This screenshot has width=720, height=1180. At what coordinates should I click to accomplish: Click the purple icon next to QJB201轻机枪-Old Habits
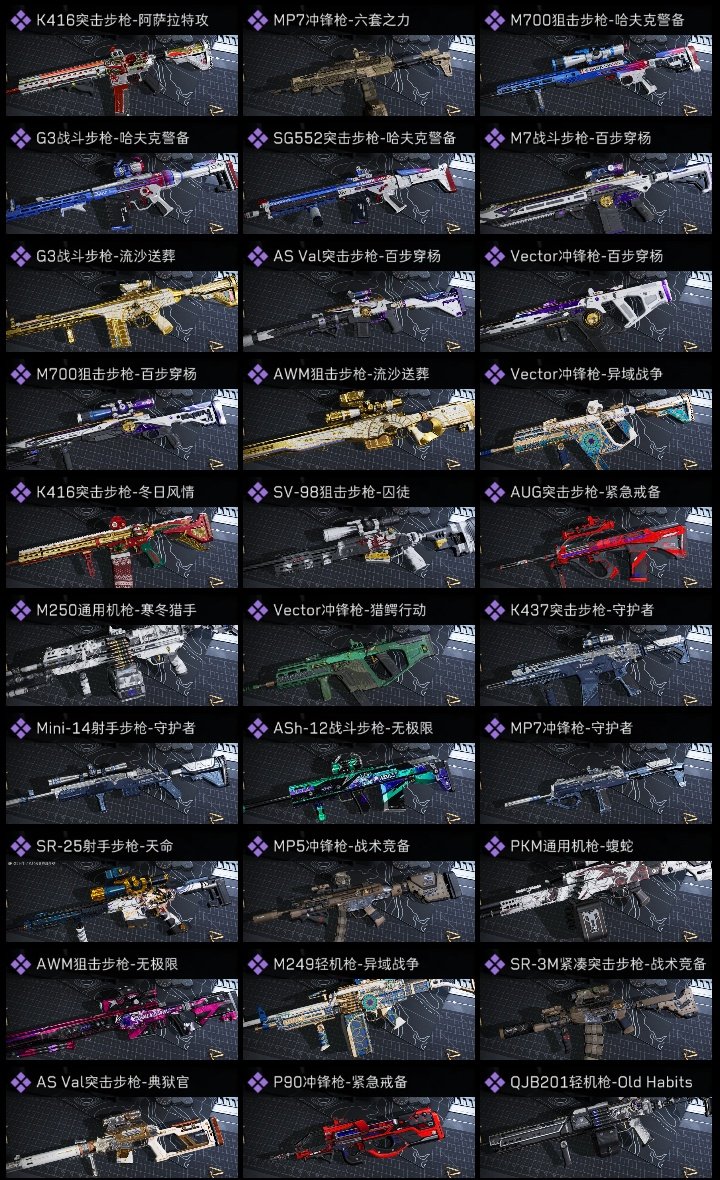(x=494, y=1082)
